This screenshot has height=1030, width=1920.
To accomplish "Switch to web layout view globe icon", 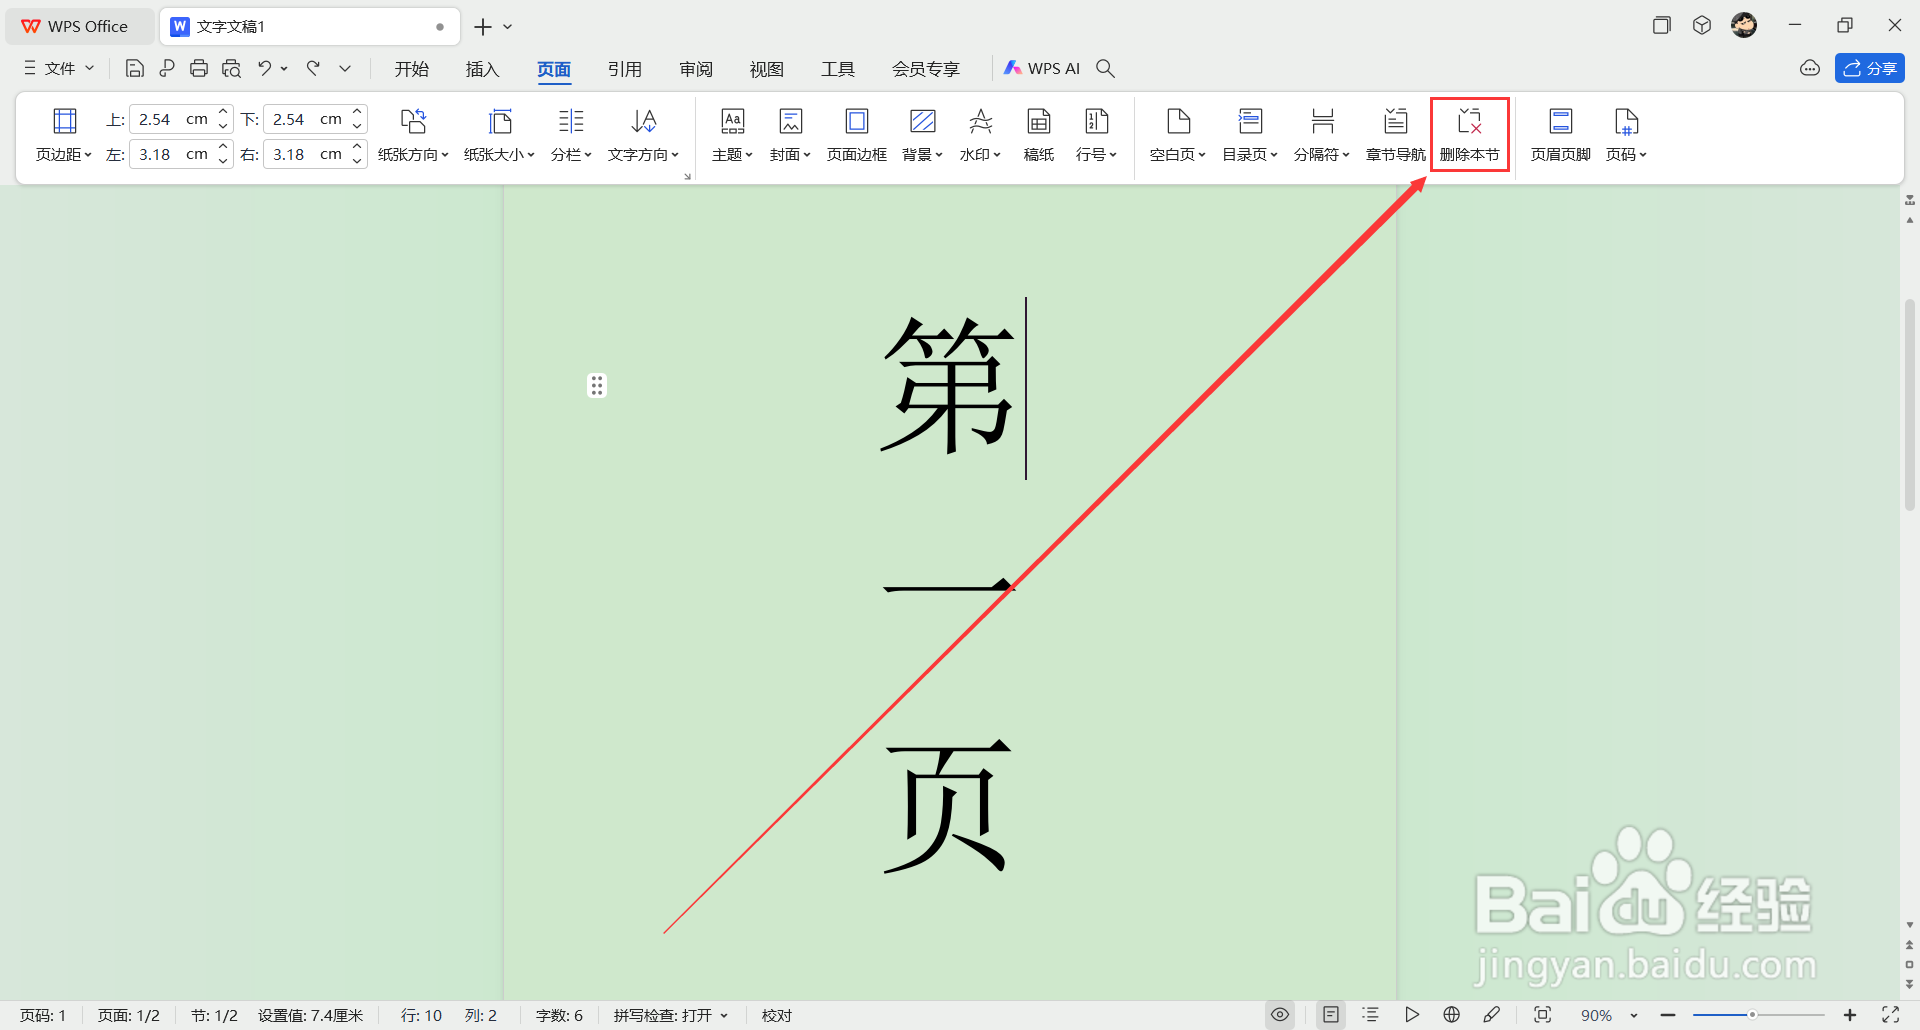I will pyautogui.click(x=1452, y=1015).
